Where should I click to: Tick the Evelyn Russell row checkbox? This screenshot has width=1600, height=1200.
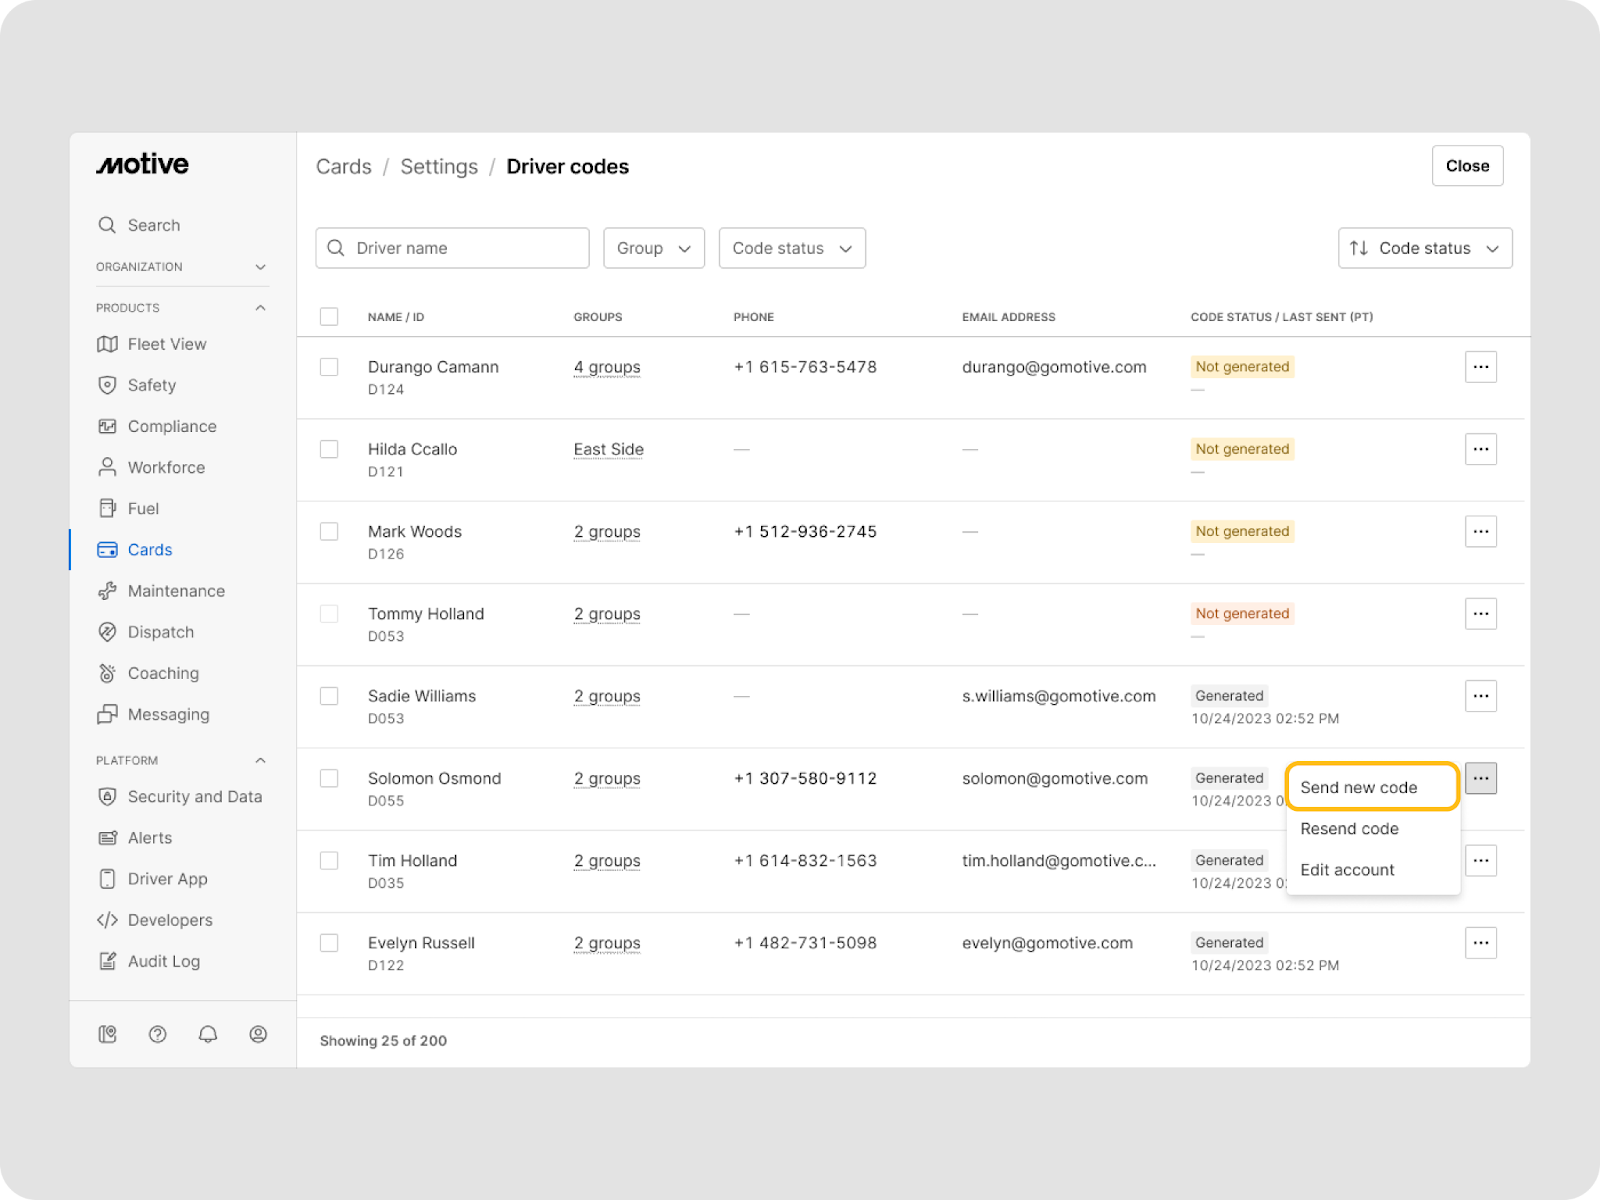pos(329,943)
